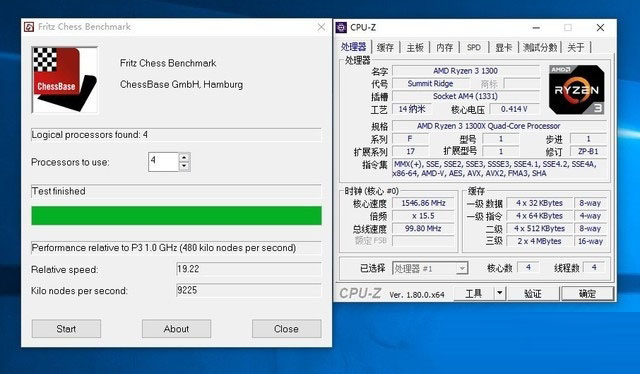This screenshot has height=374, width=640.
Task: Click the Close button in Fritz Benchmark
Action: click(287, 329)
